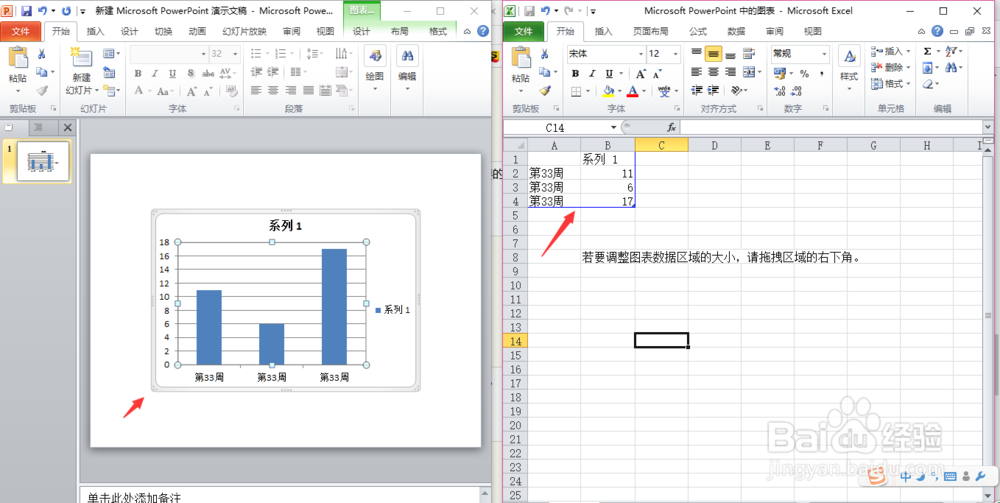Viewport: 1000px width, 503px height.
Task: Toggle text Shadow in PowerPoint
Action: coord(190,73)
